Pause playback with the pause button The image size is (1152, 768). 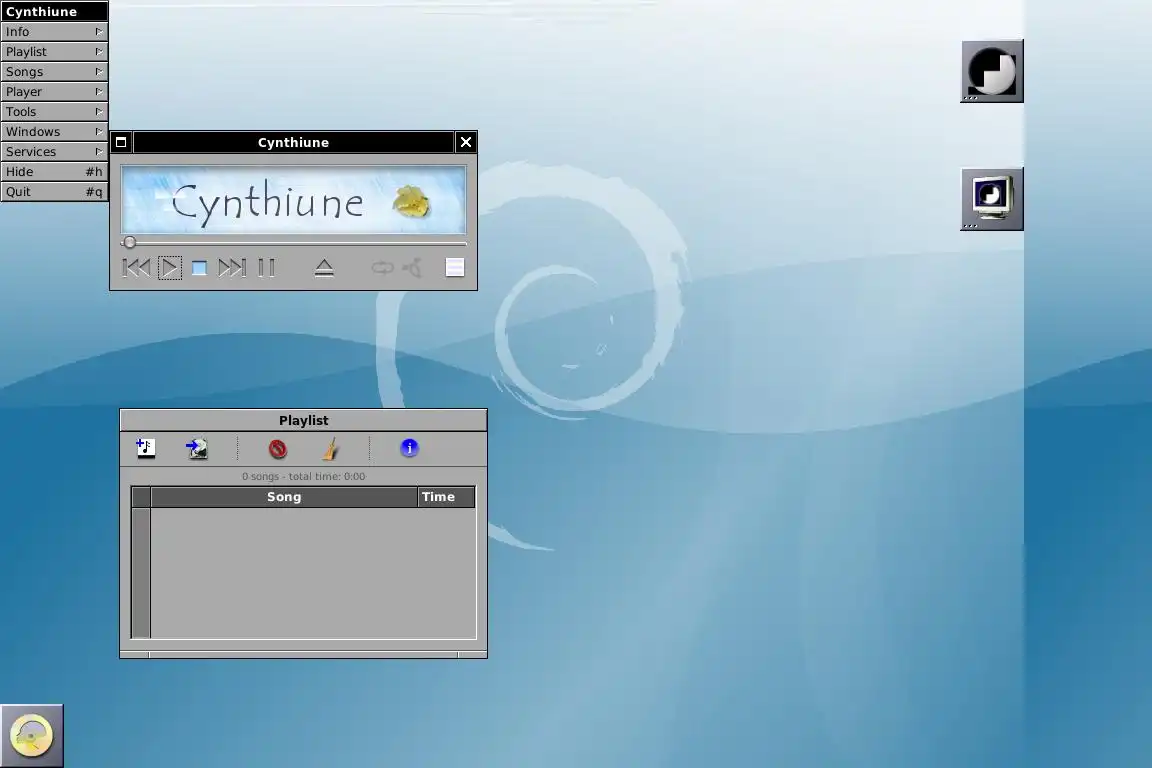point(267,268)
